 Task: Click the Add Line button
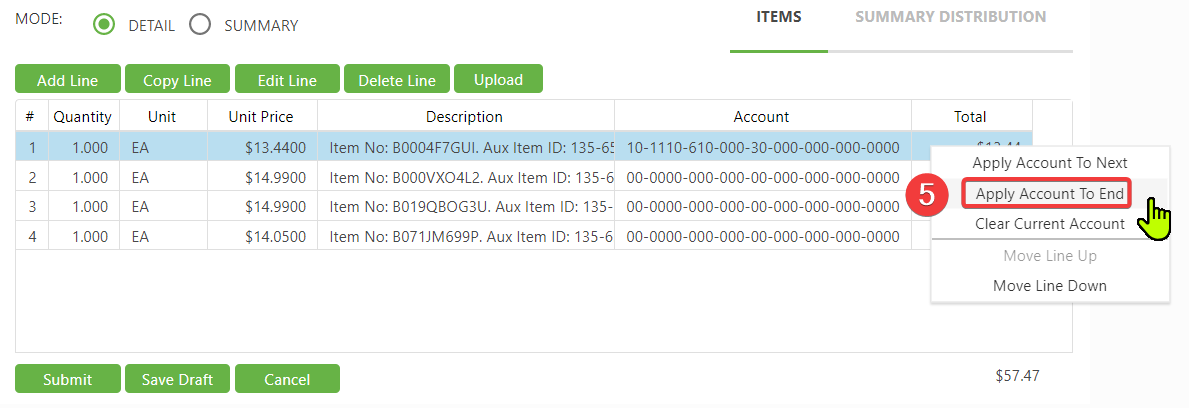(68, 80)
